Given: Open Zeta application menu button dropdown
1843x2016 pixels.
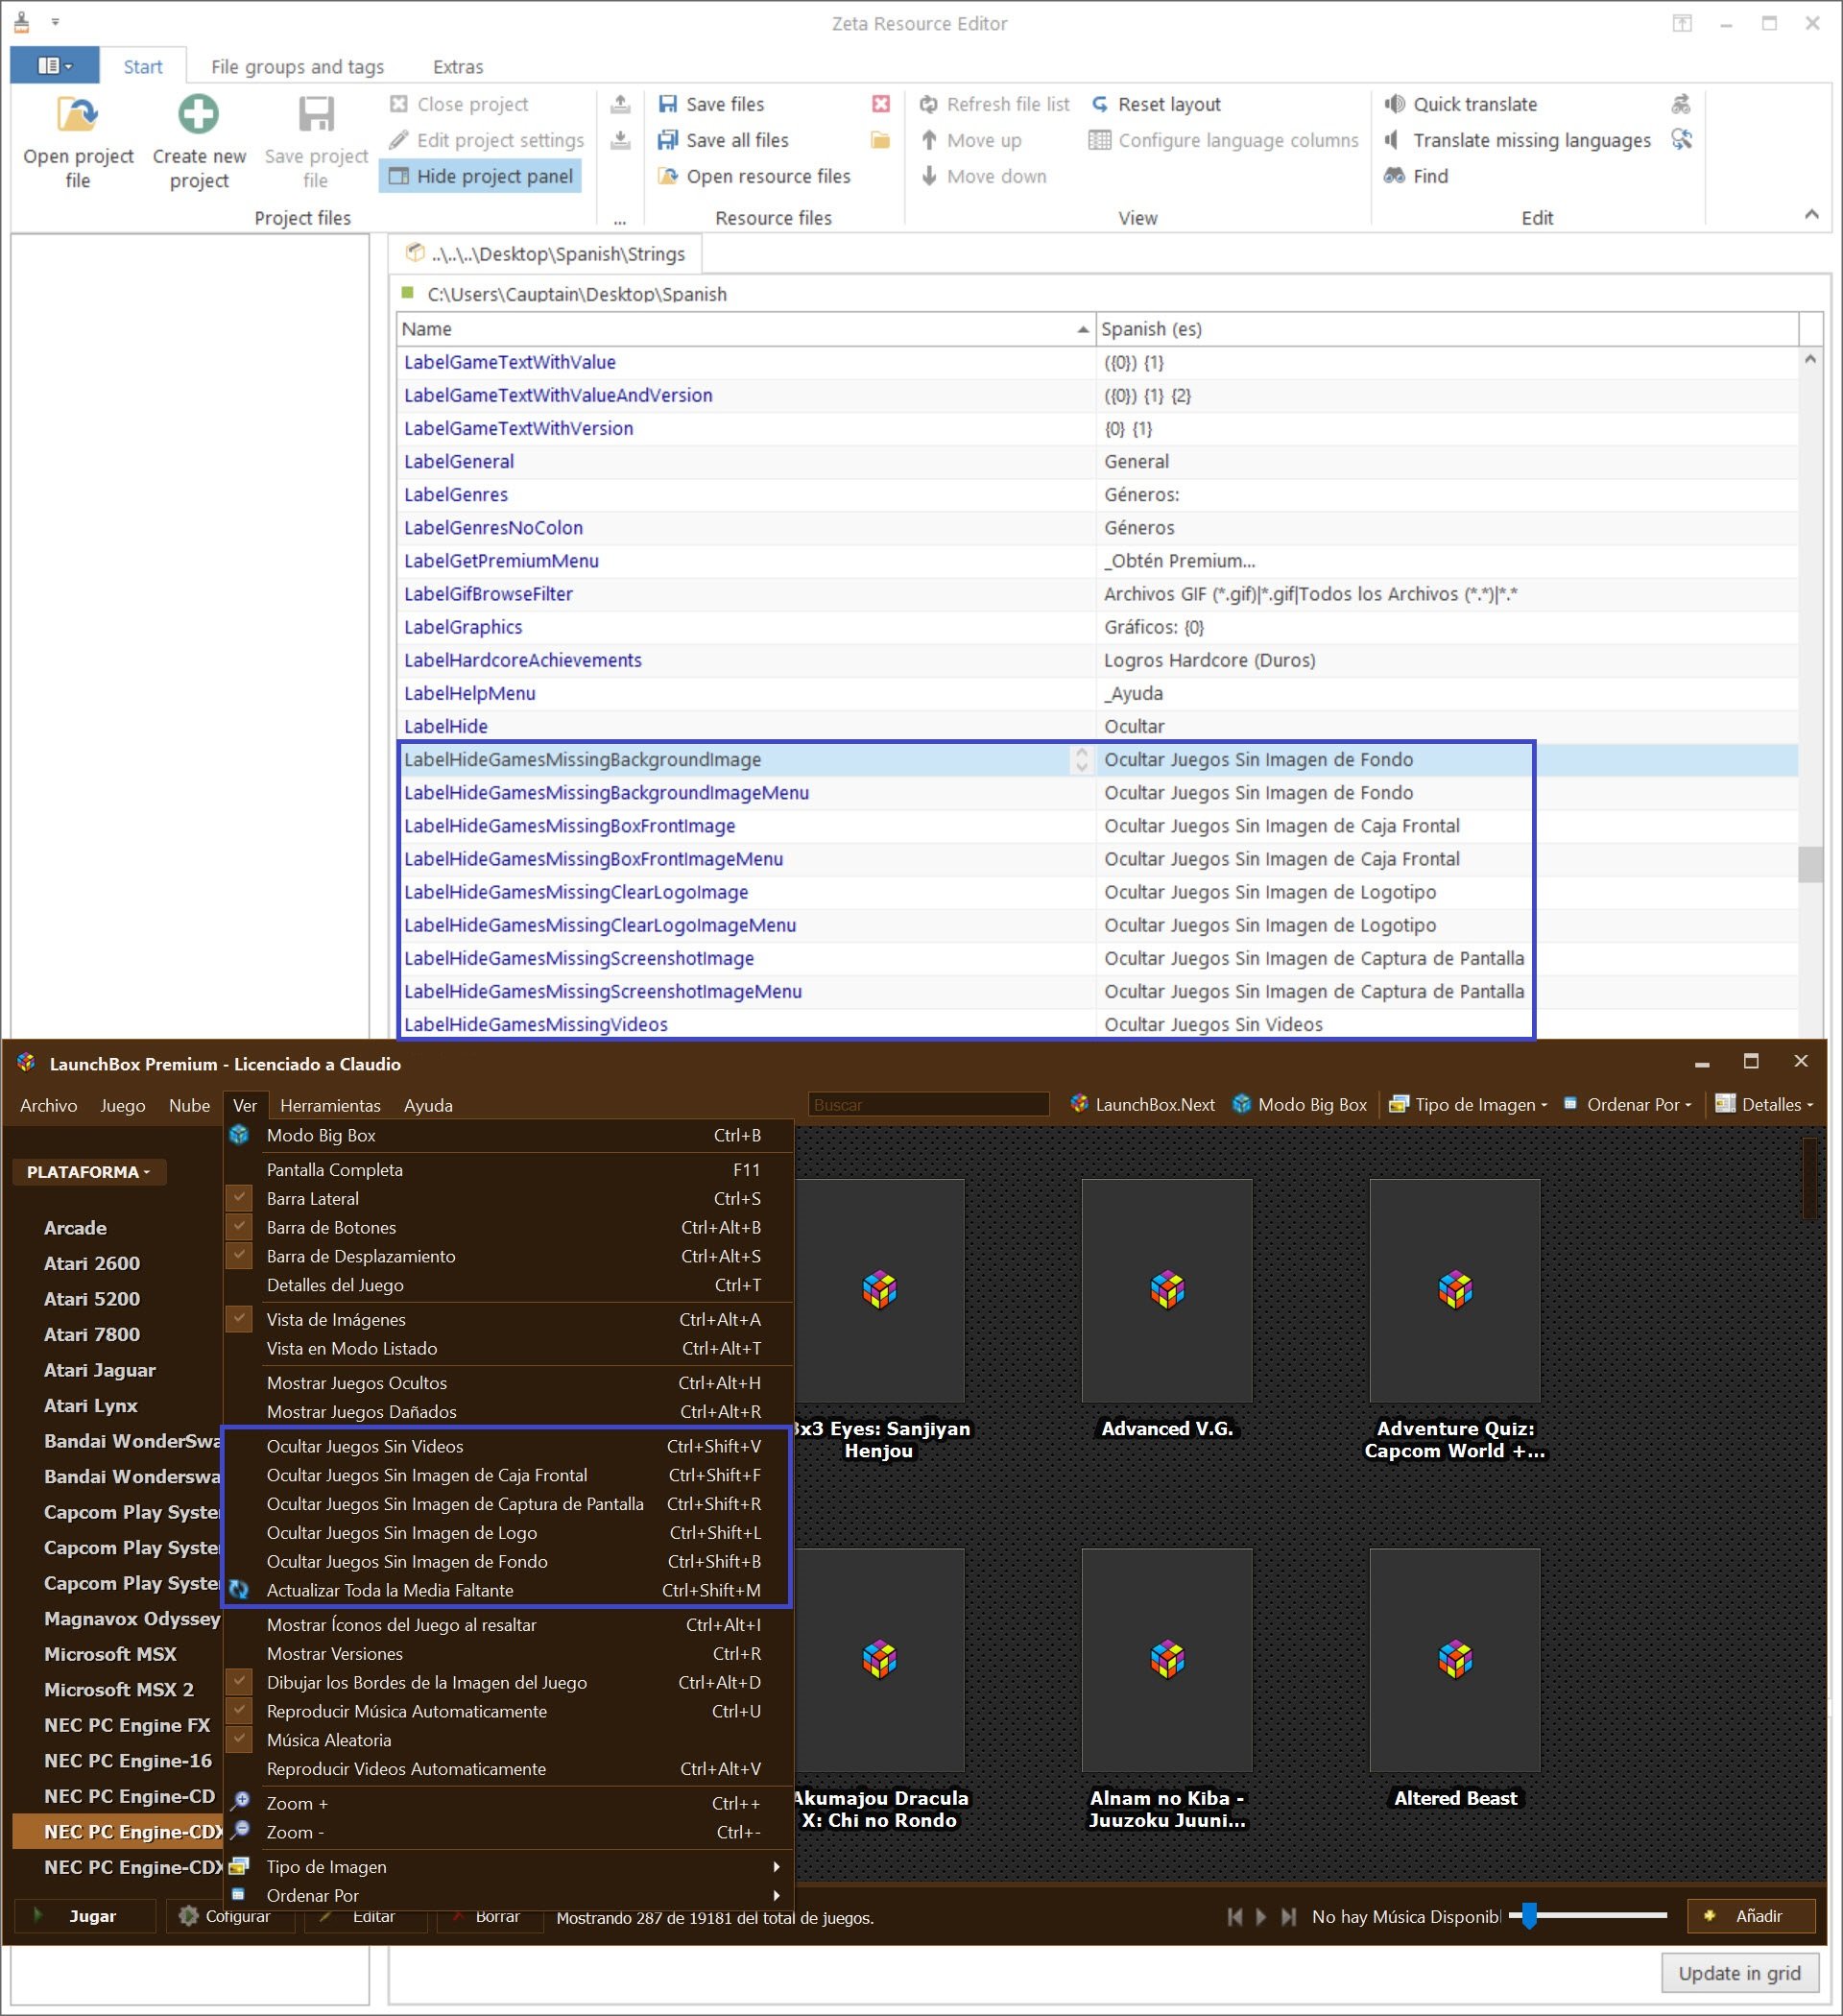Looking at the screenshot, I should (x=55, y=66).
